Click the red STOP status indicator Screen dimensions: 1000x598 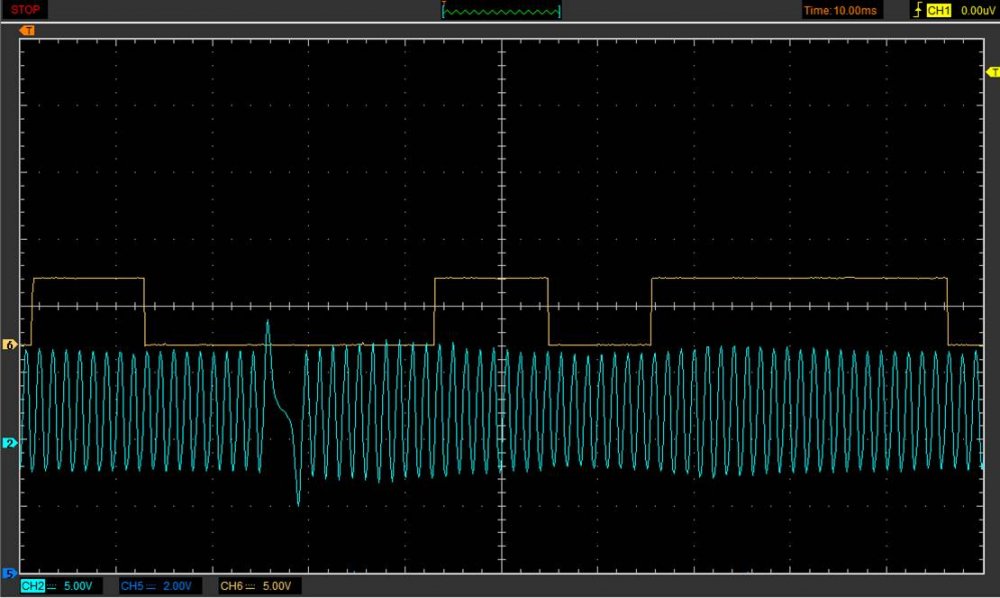[25, 10]
